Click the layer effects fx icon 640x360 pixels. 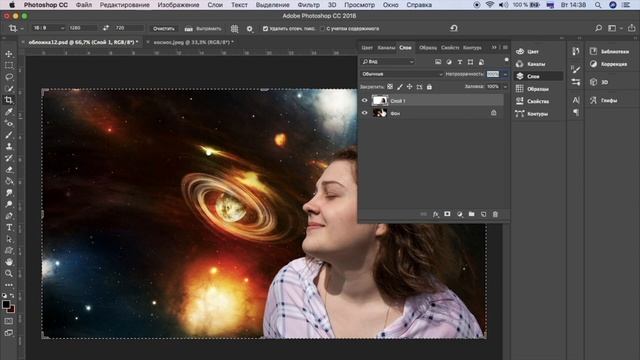[436, 214]
